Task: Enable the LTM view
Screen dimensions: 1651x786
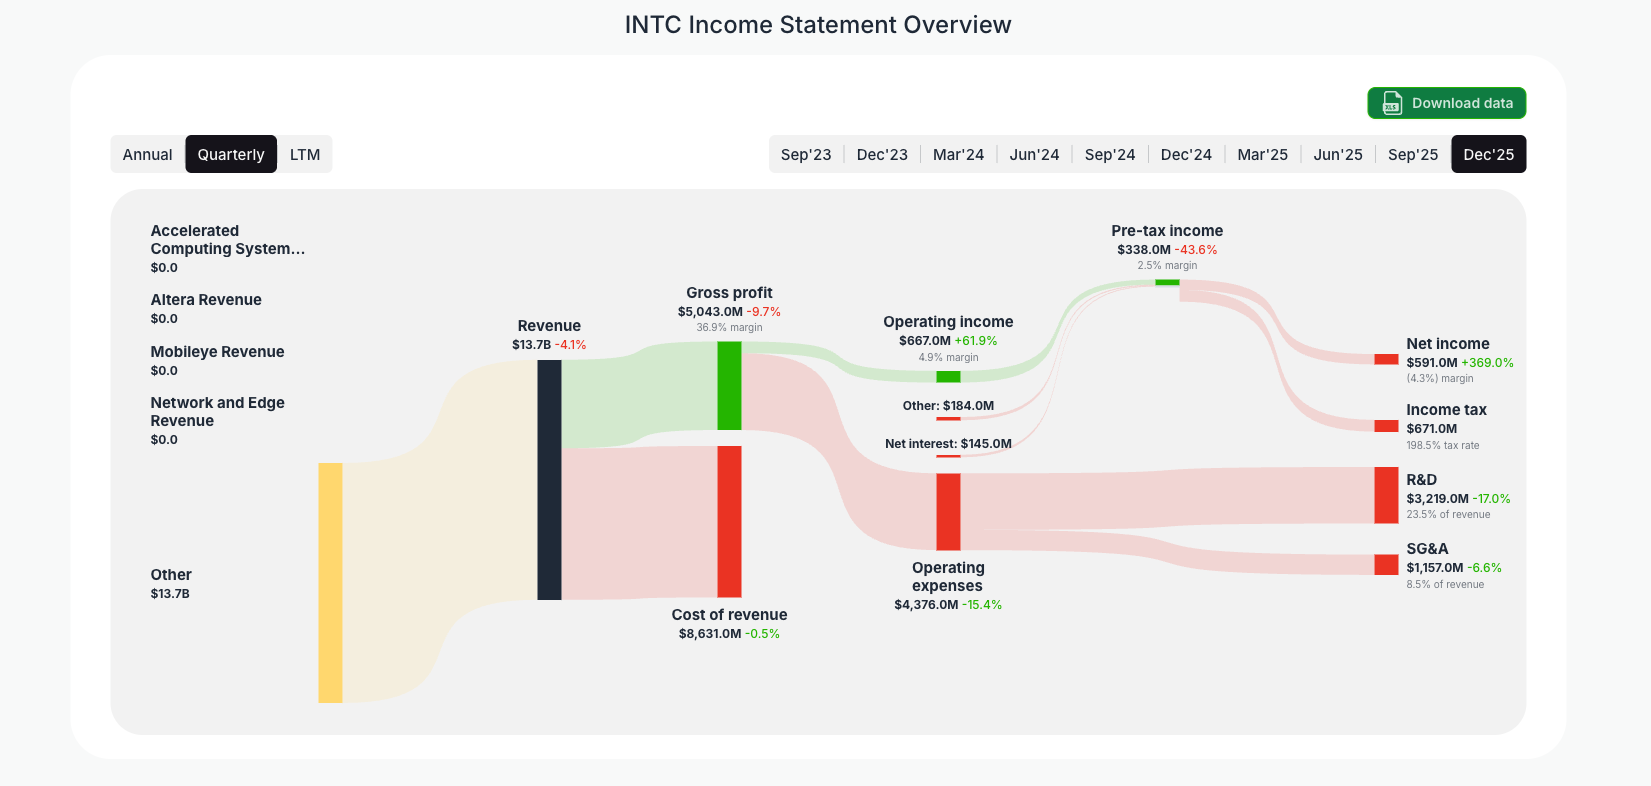Action: (304, 154)
